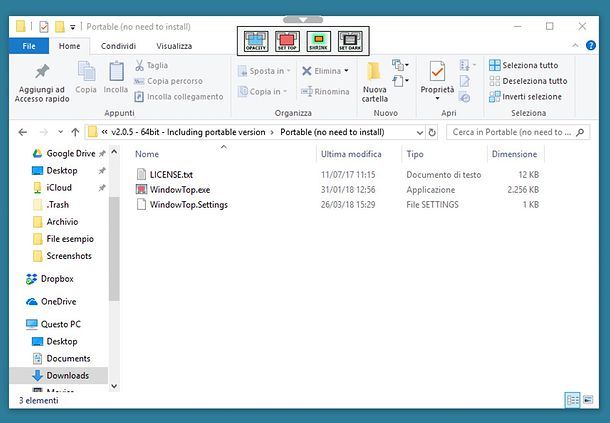
Task: Click Incolla collegamento
Action: 179,97
